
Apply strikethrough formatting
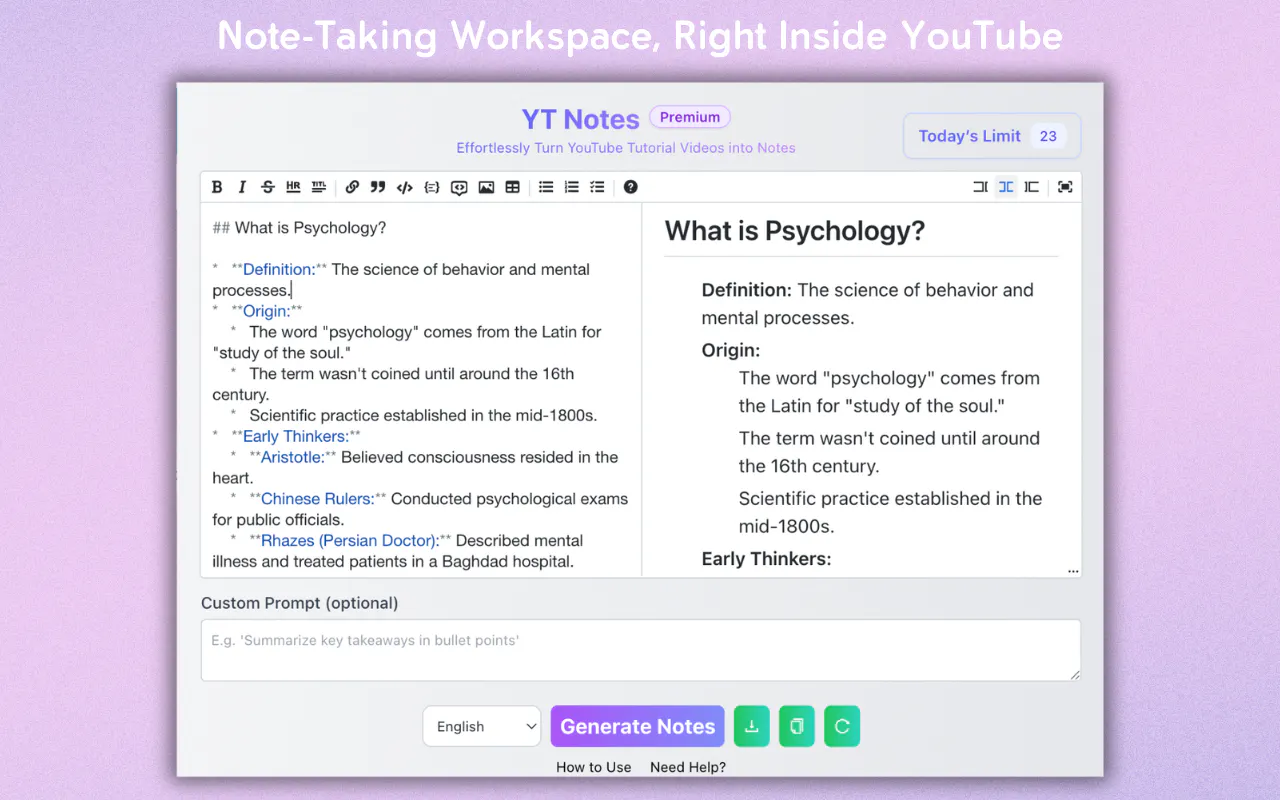(268, 187)
